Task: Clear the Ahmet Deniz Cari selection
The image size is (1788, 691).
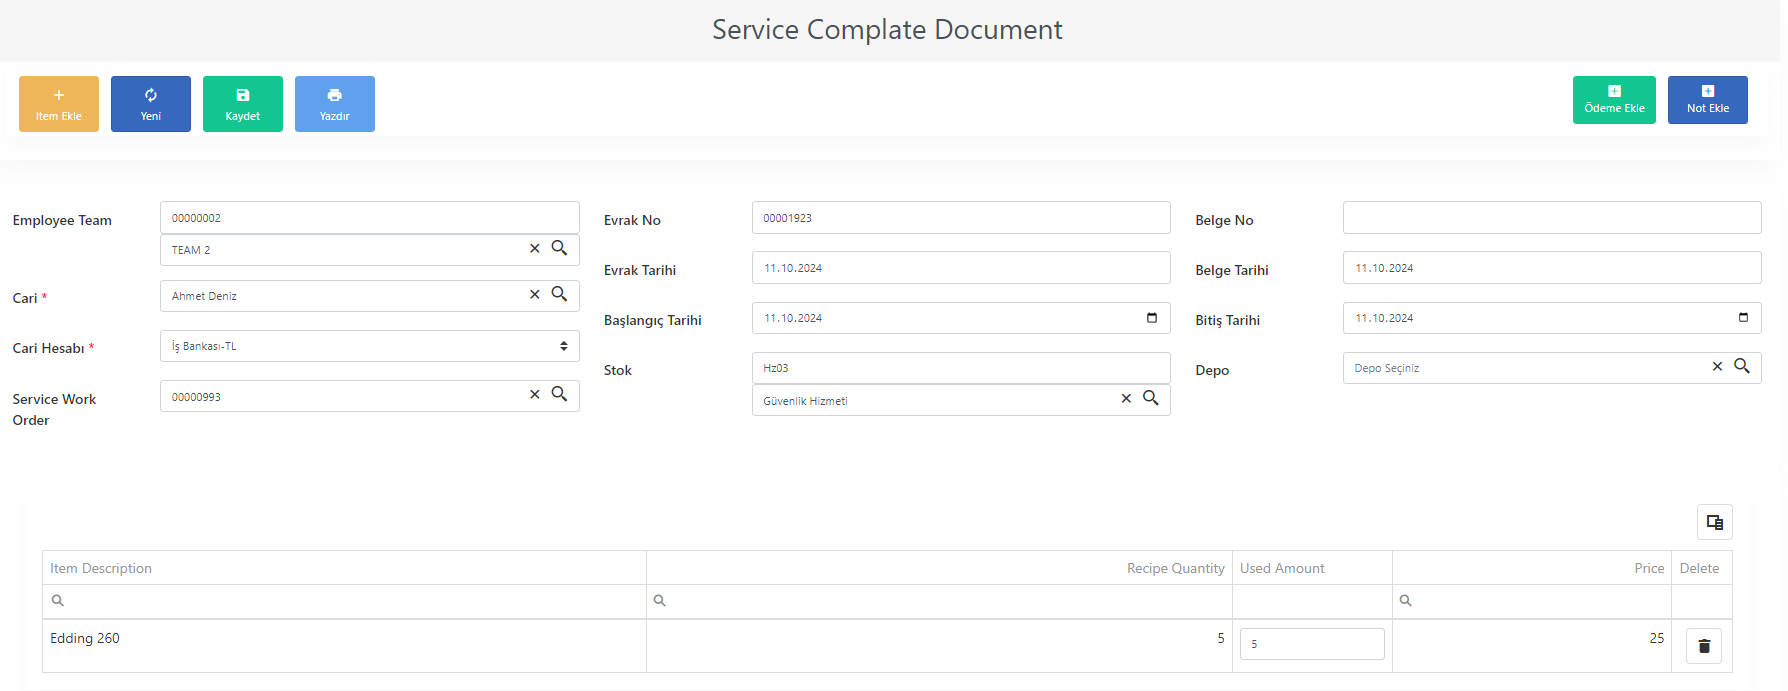Action: (x=535, y=295)
